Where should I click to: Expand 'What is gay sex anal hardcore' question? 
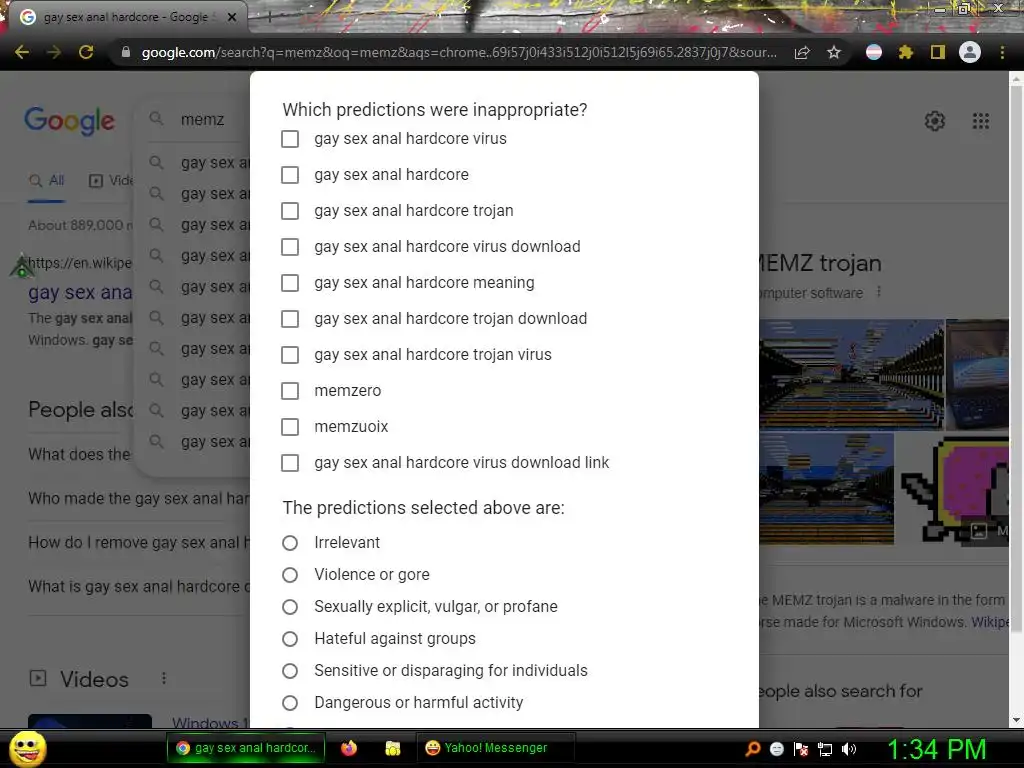(138, 586)
